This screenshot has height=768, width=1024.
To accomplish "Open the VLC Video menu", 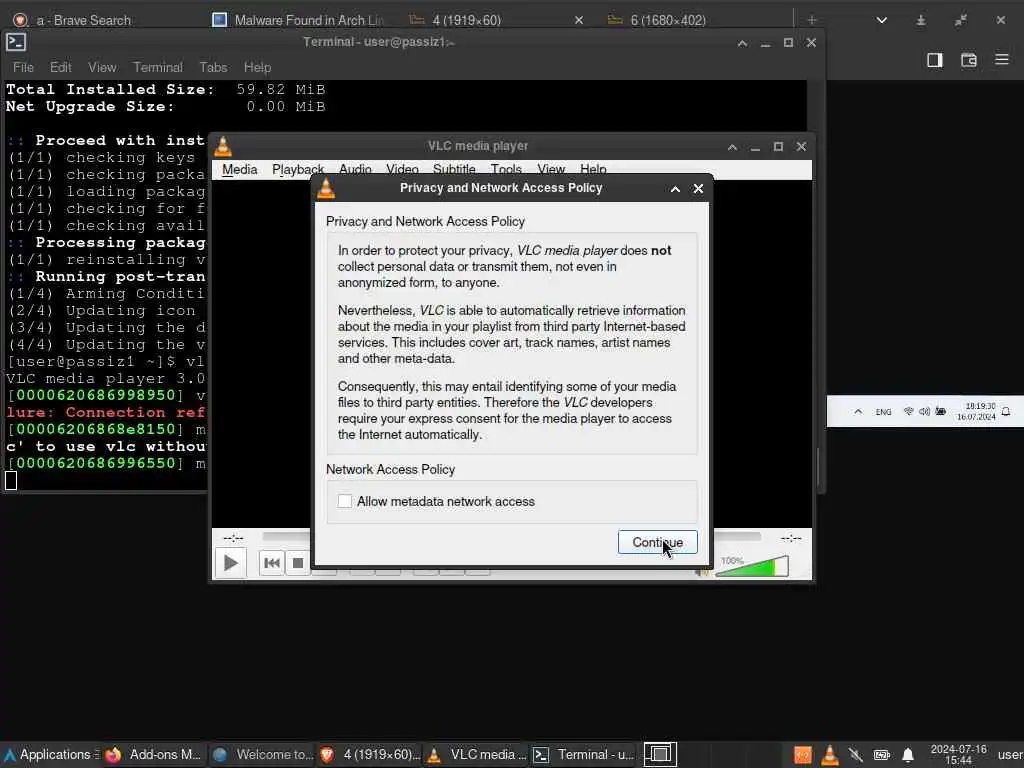I will pyautogui.click(x=402, y=169).
